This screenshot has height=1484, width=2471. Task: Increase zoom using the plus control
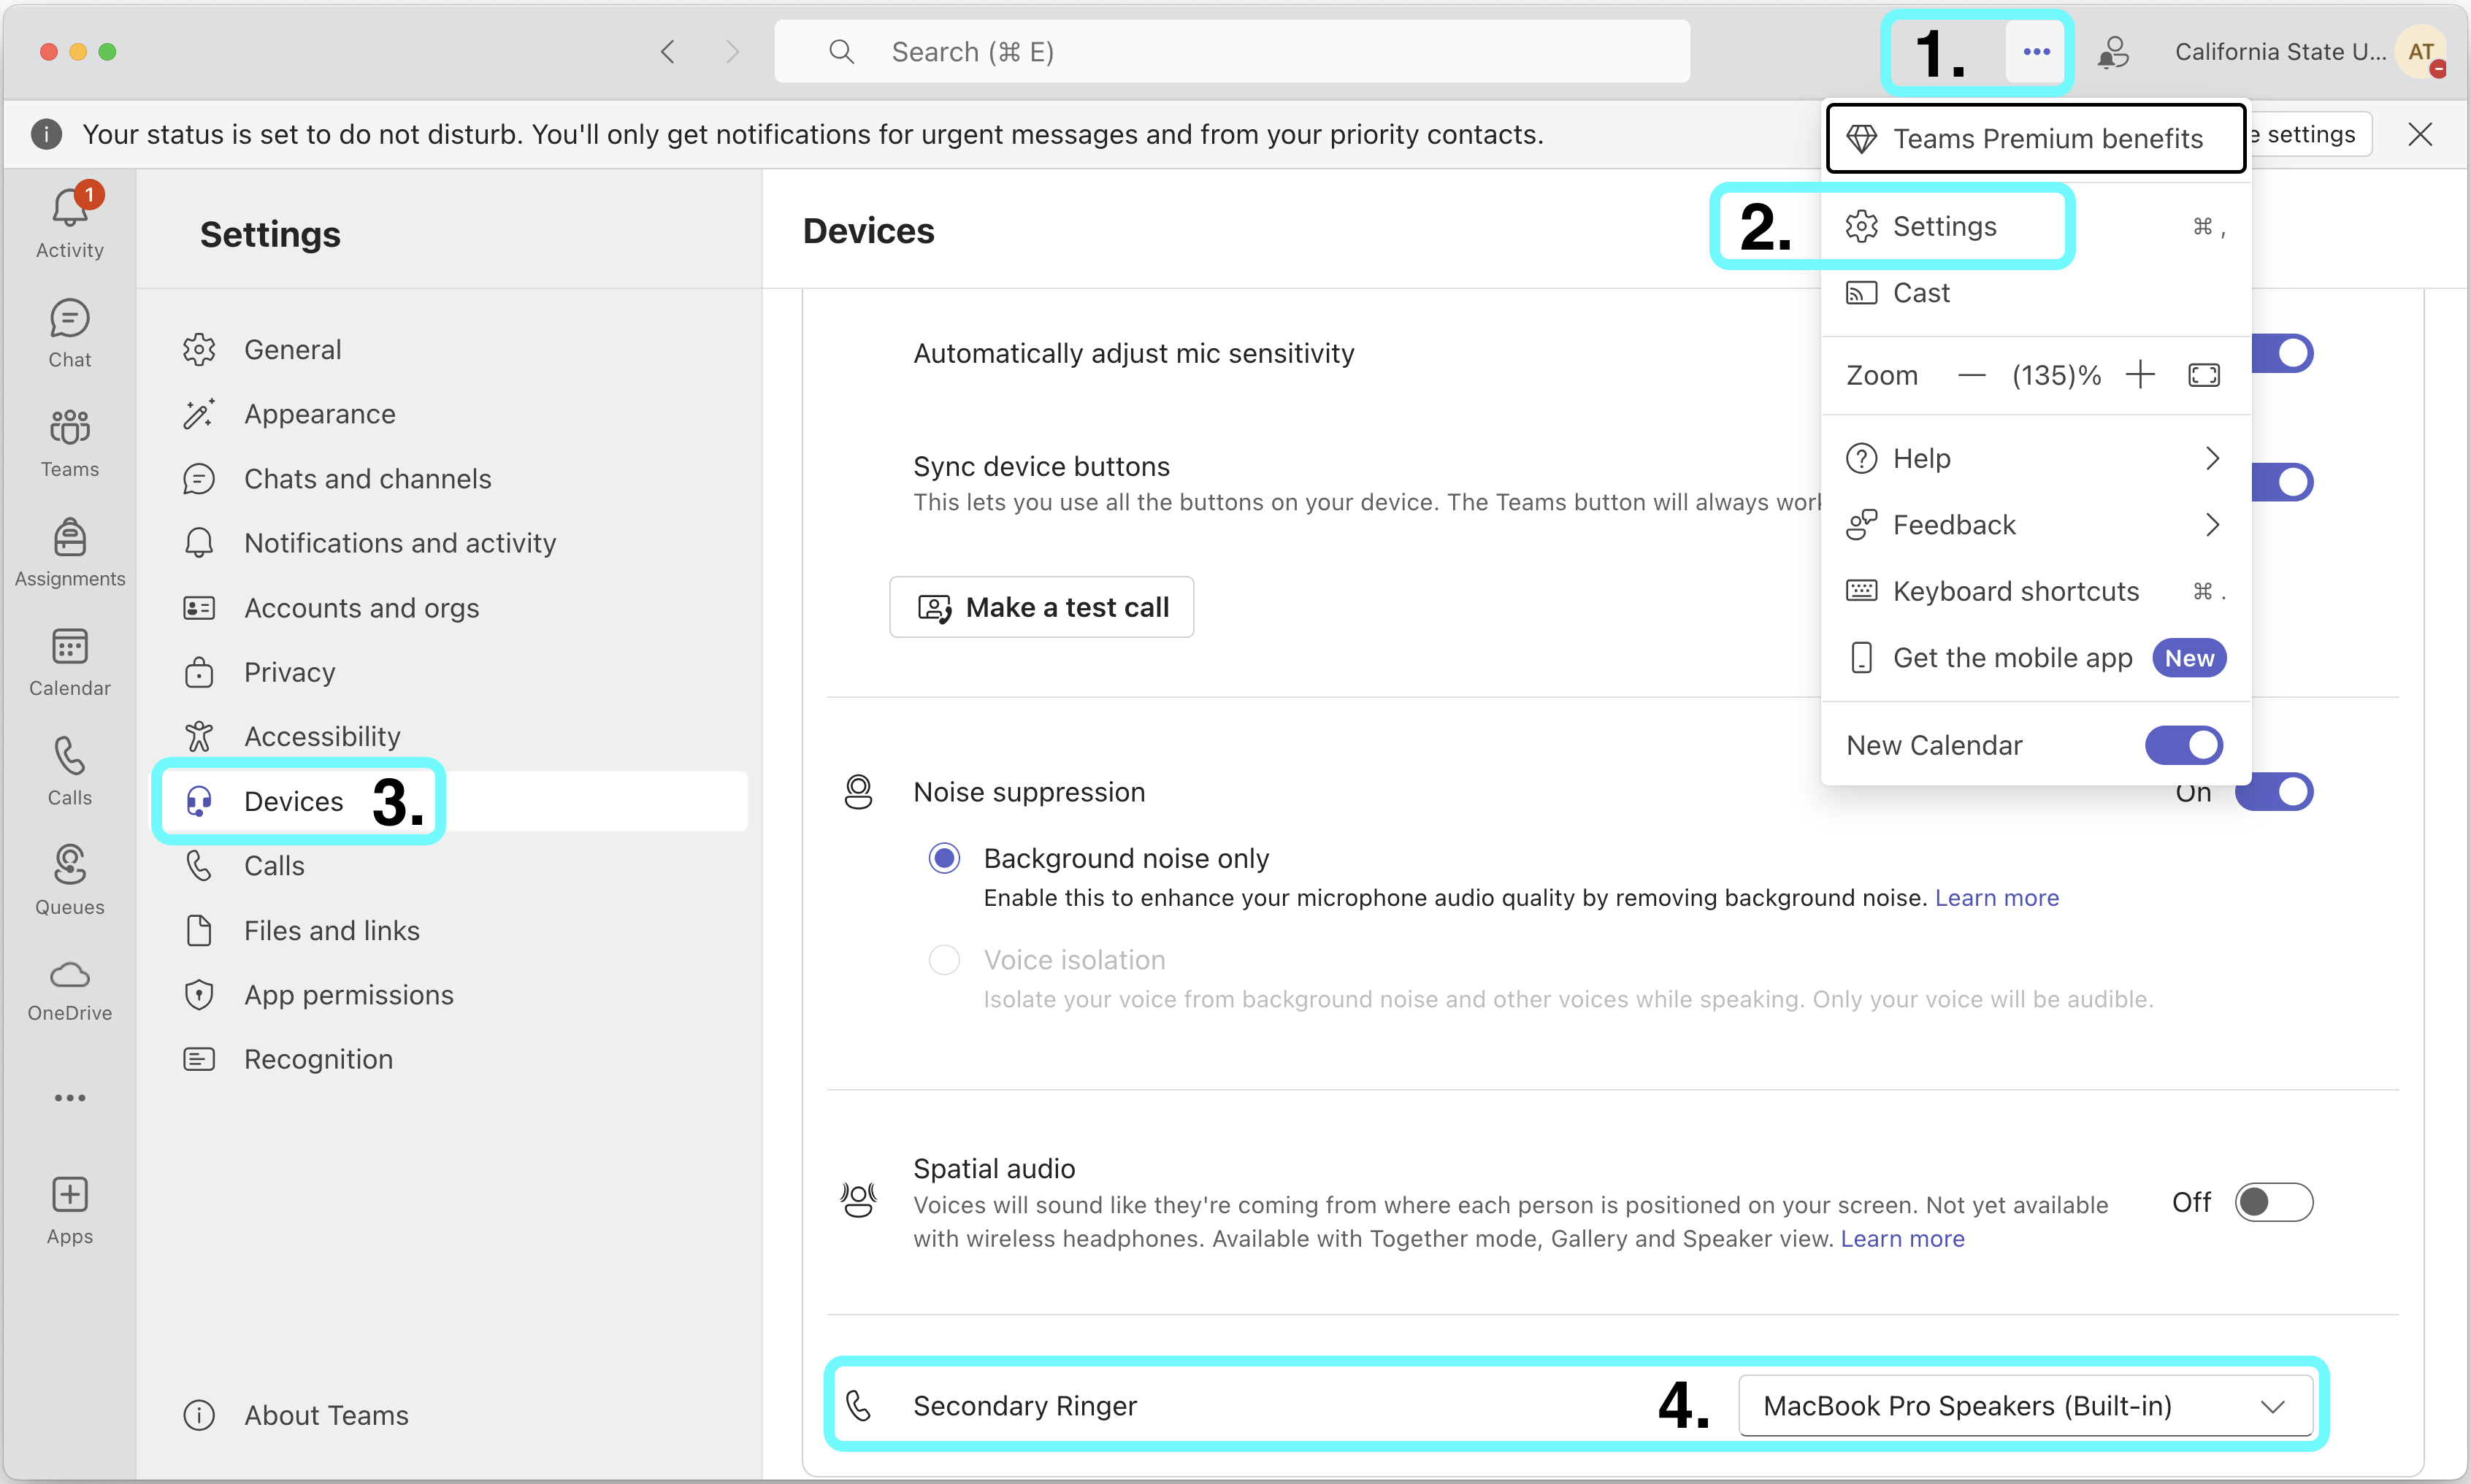[2140, 374]
